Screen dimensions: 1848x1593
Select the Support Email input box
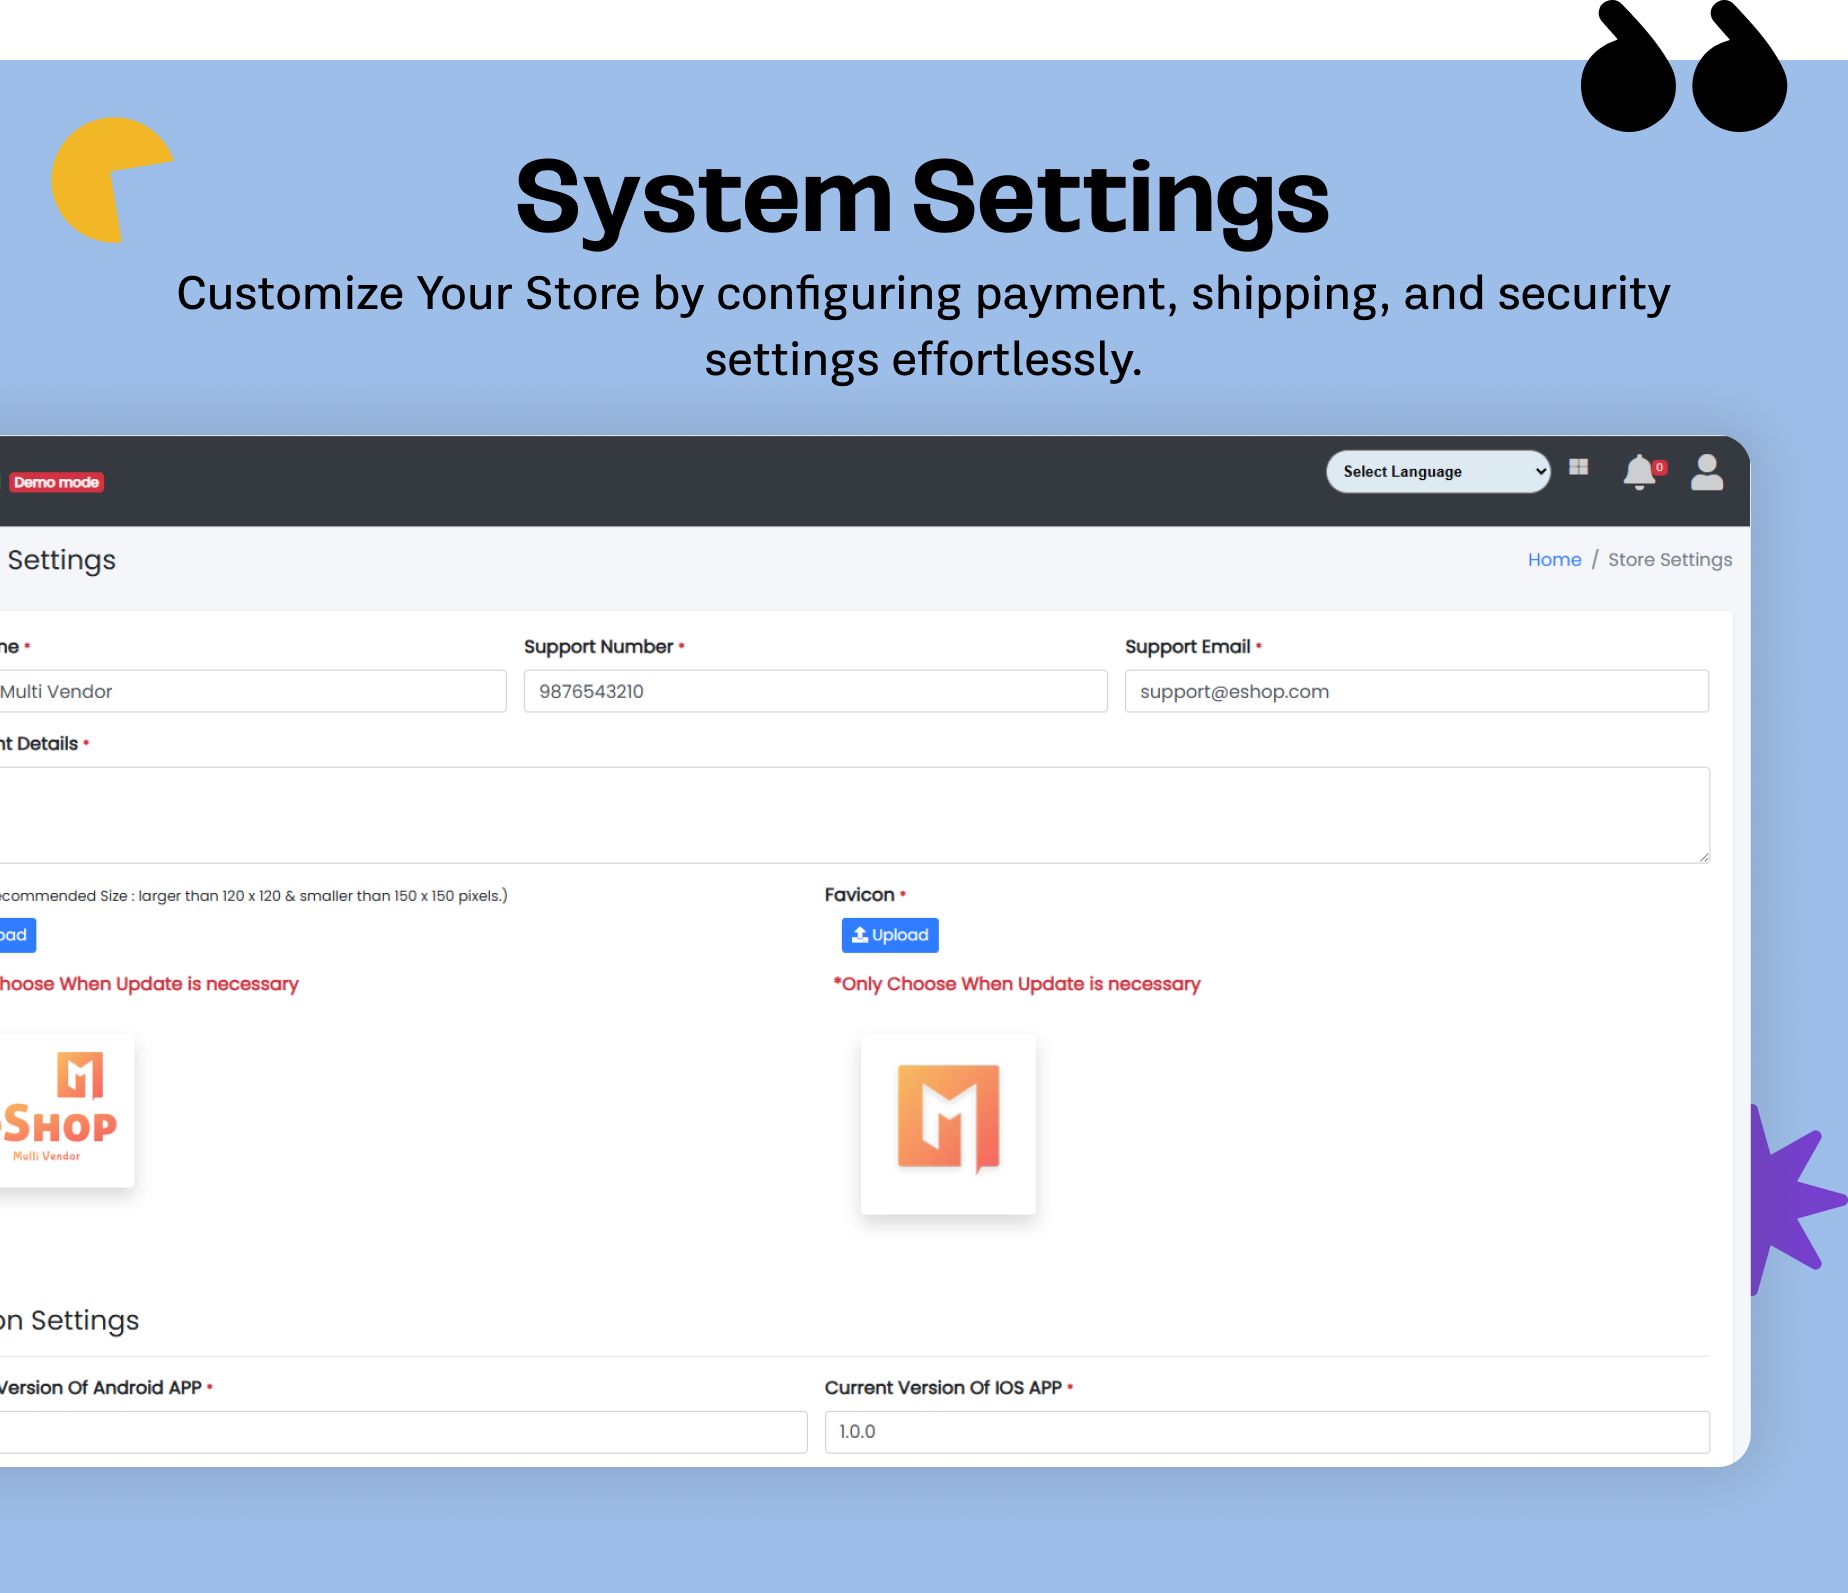(x=1416, y=691)
